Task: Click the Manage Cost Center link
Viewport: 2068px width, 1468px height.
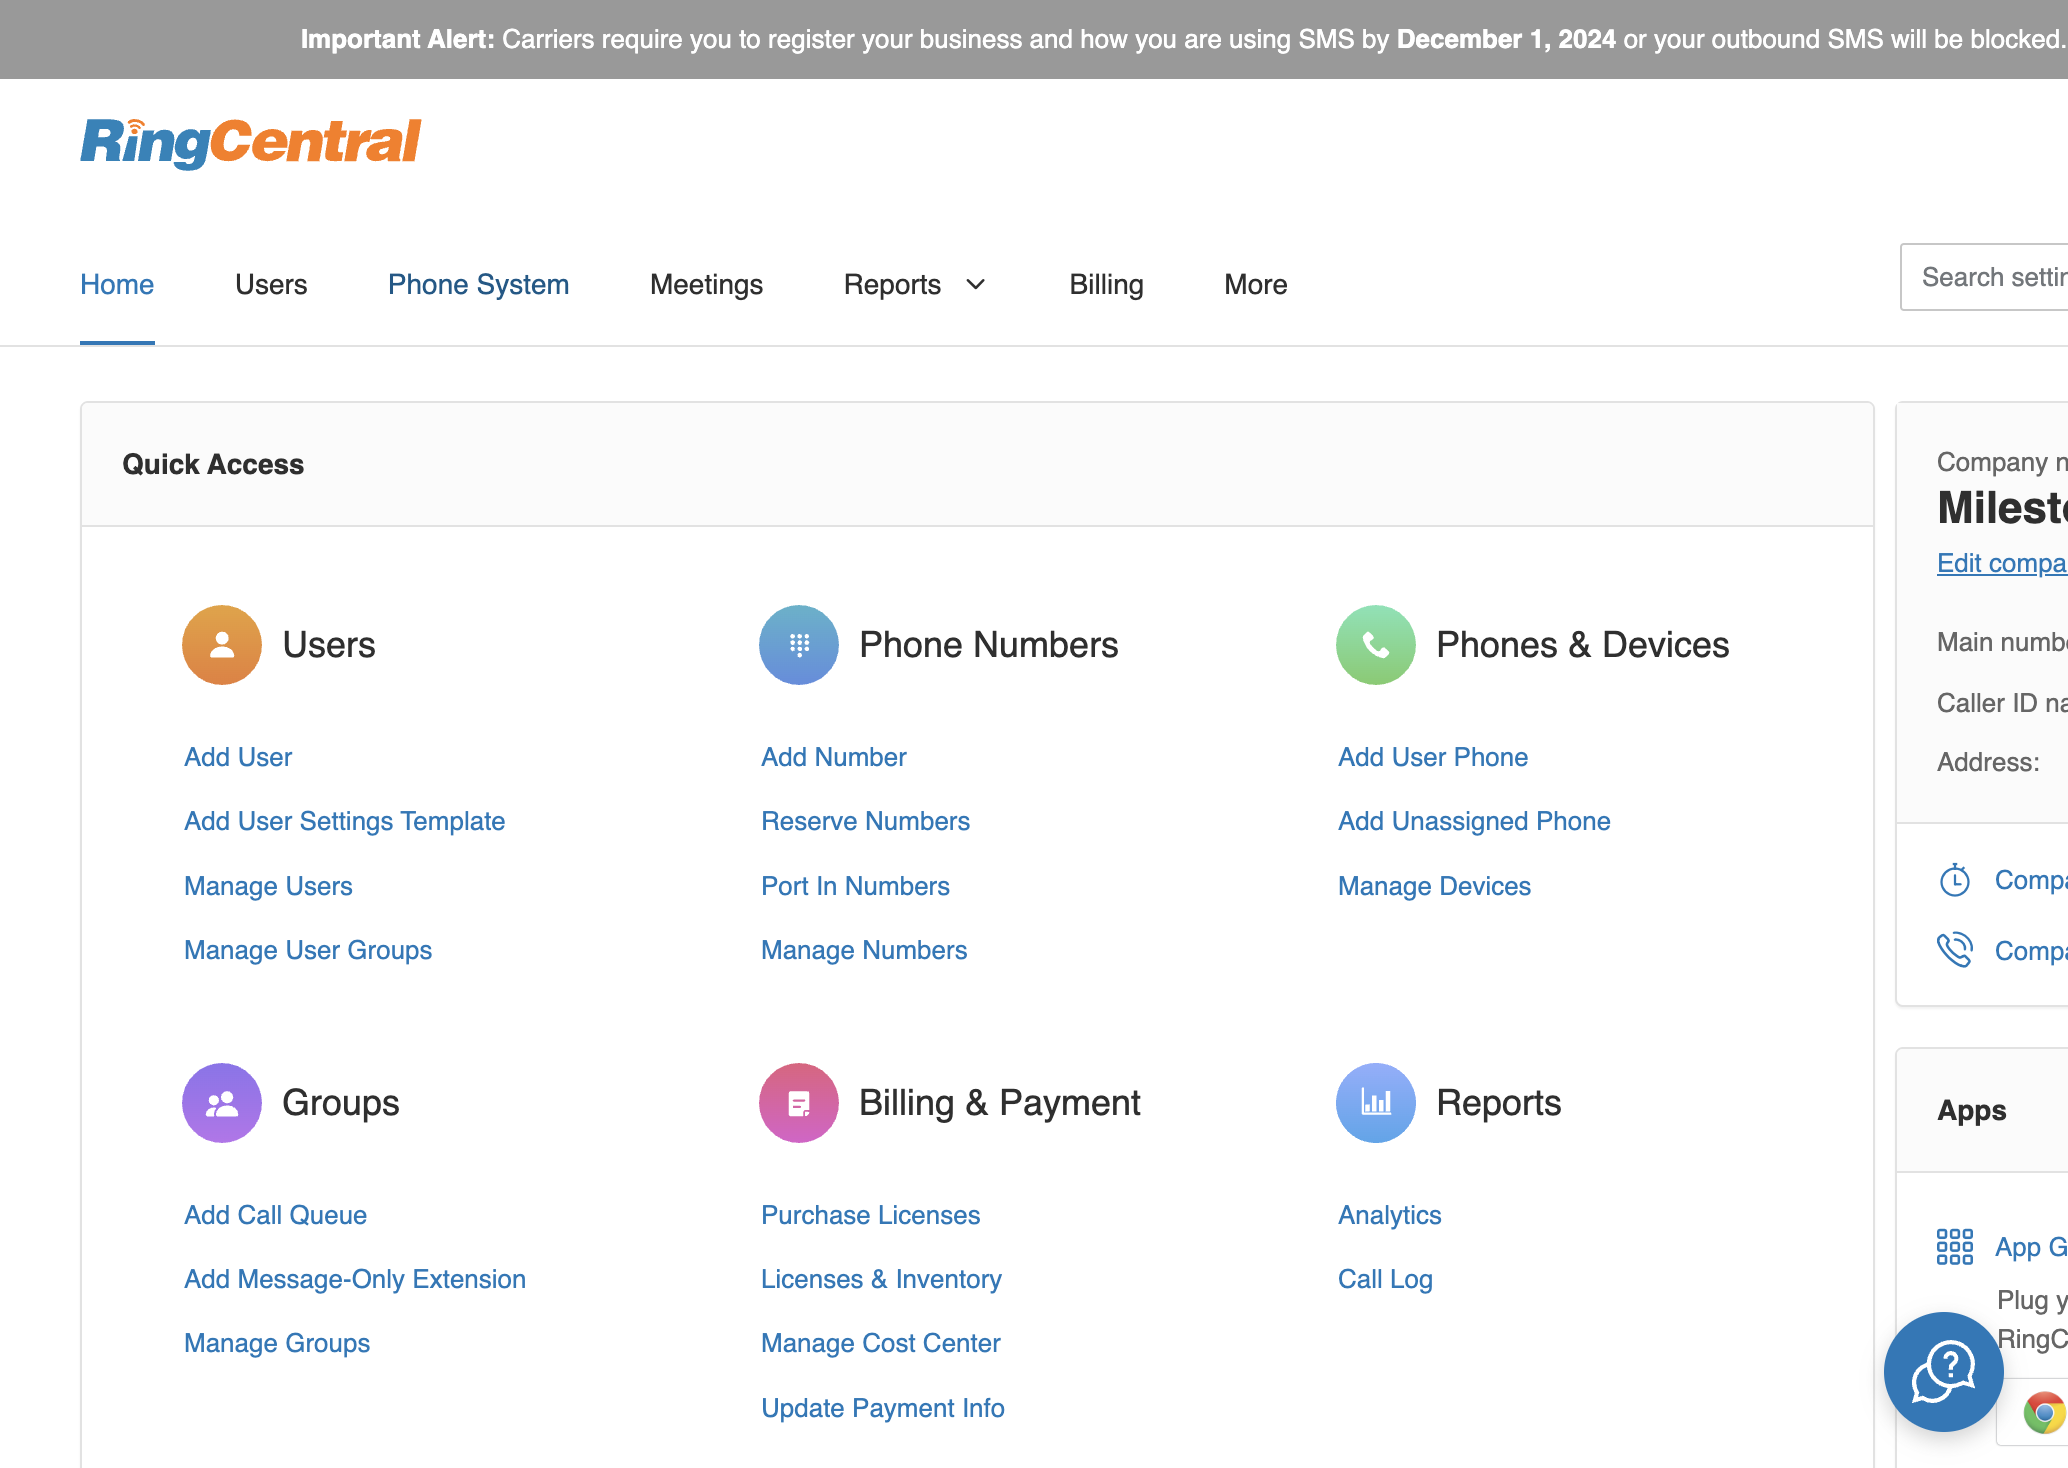Action: pos(880,1343)
